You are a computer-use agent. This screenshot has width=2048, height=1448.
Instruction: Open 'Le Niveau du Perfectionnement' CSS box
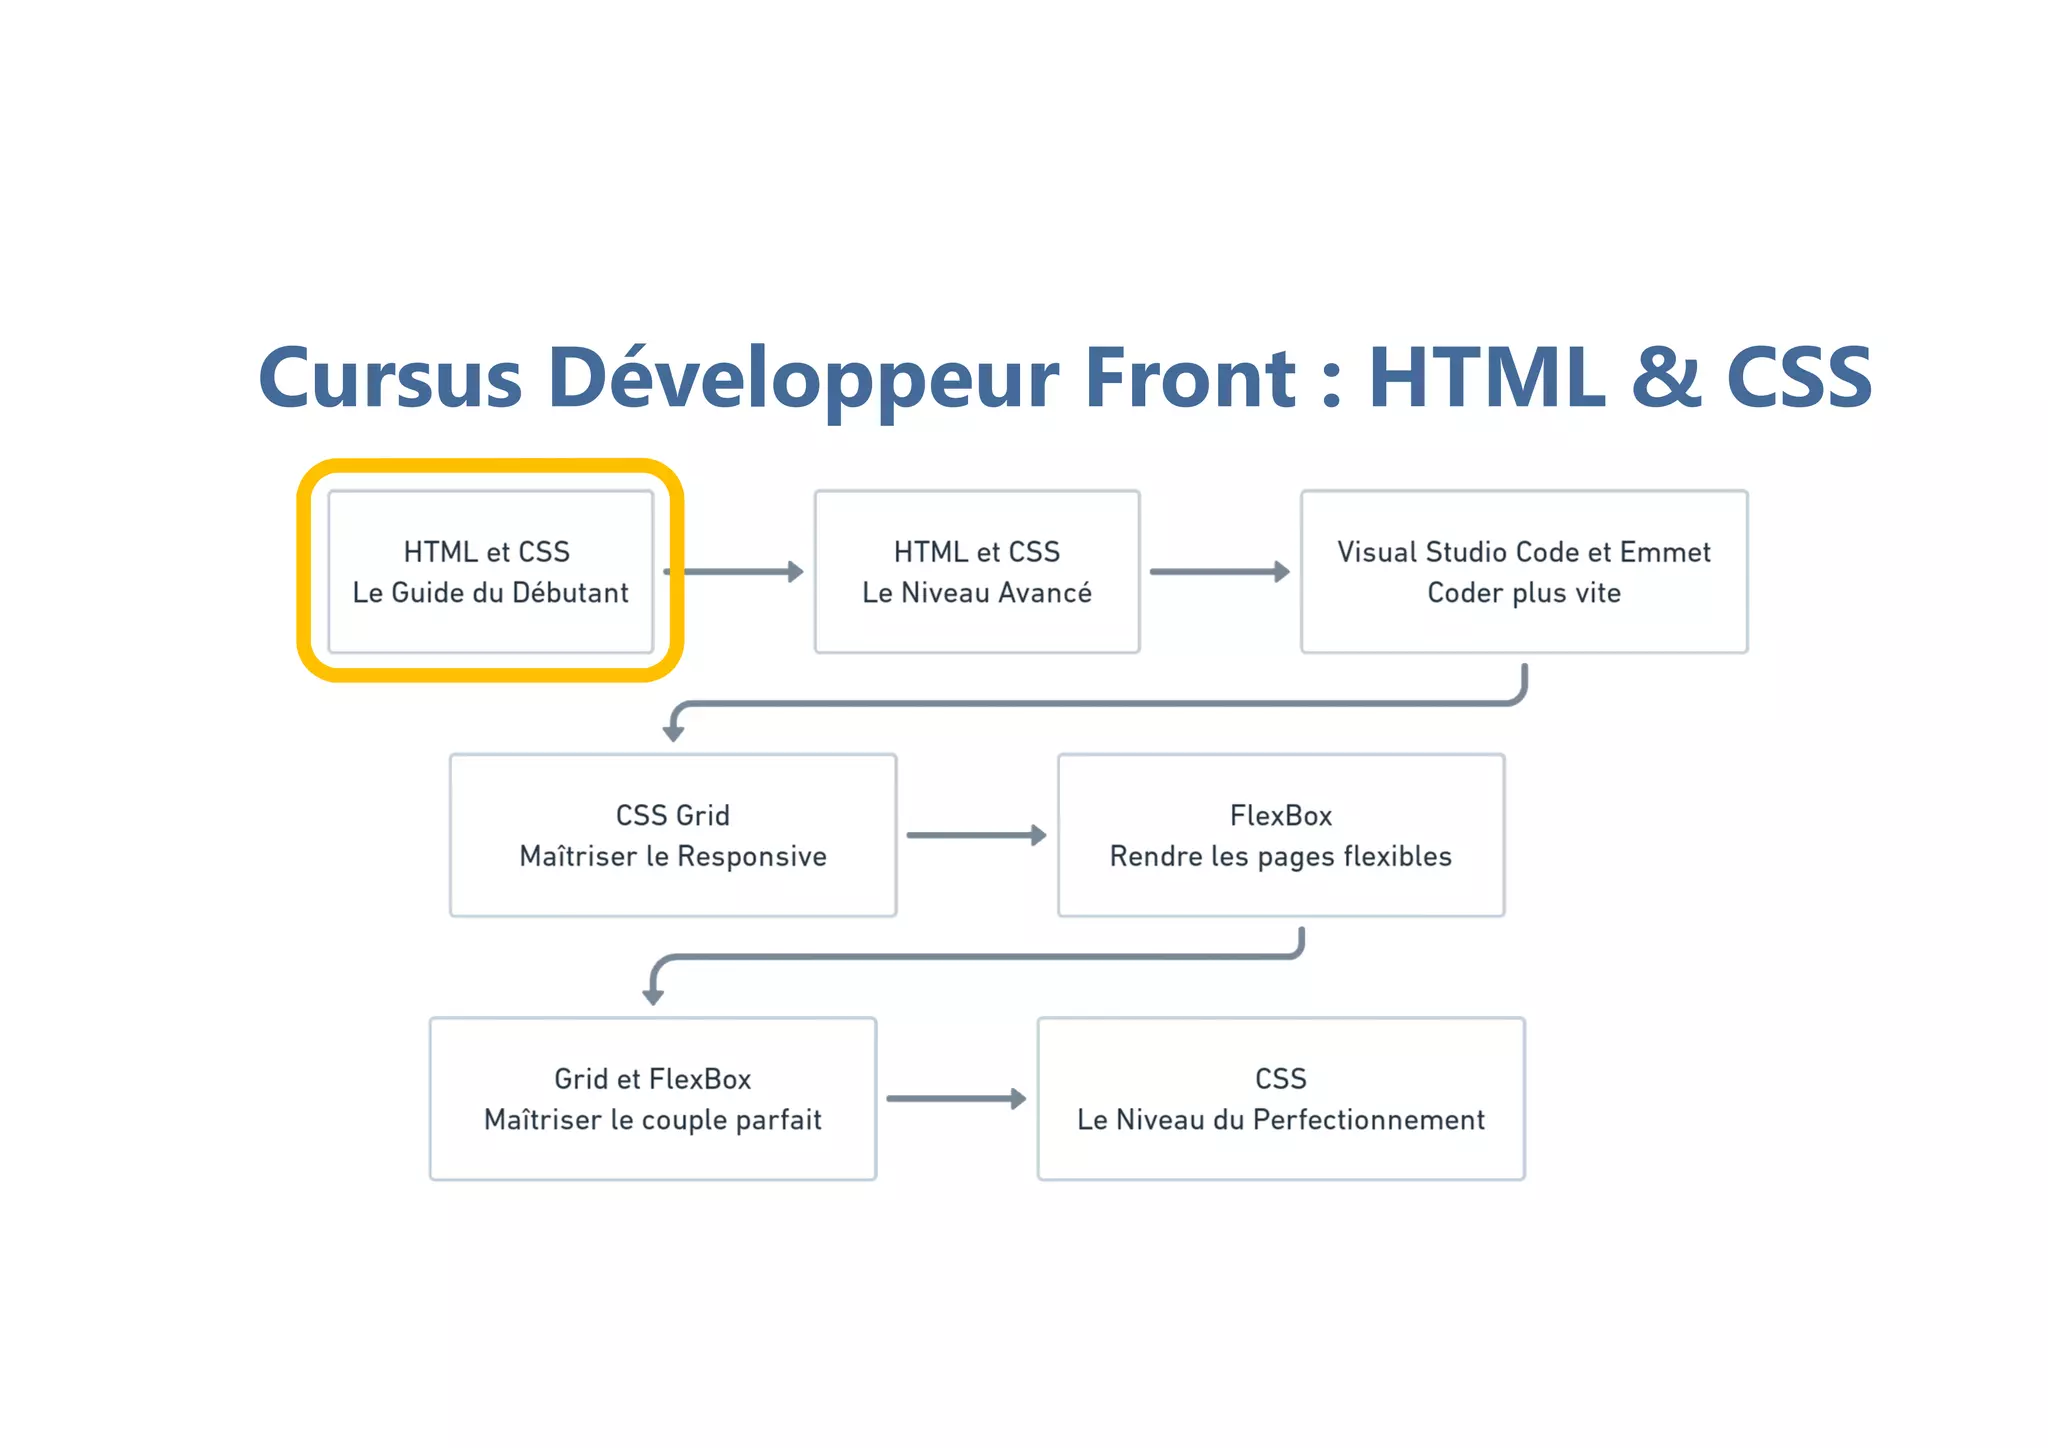[1280, 1098]
